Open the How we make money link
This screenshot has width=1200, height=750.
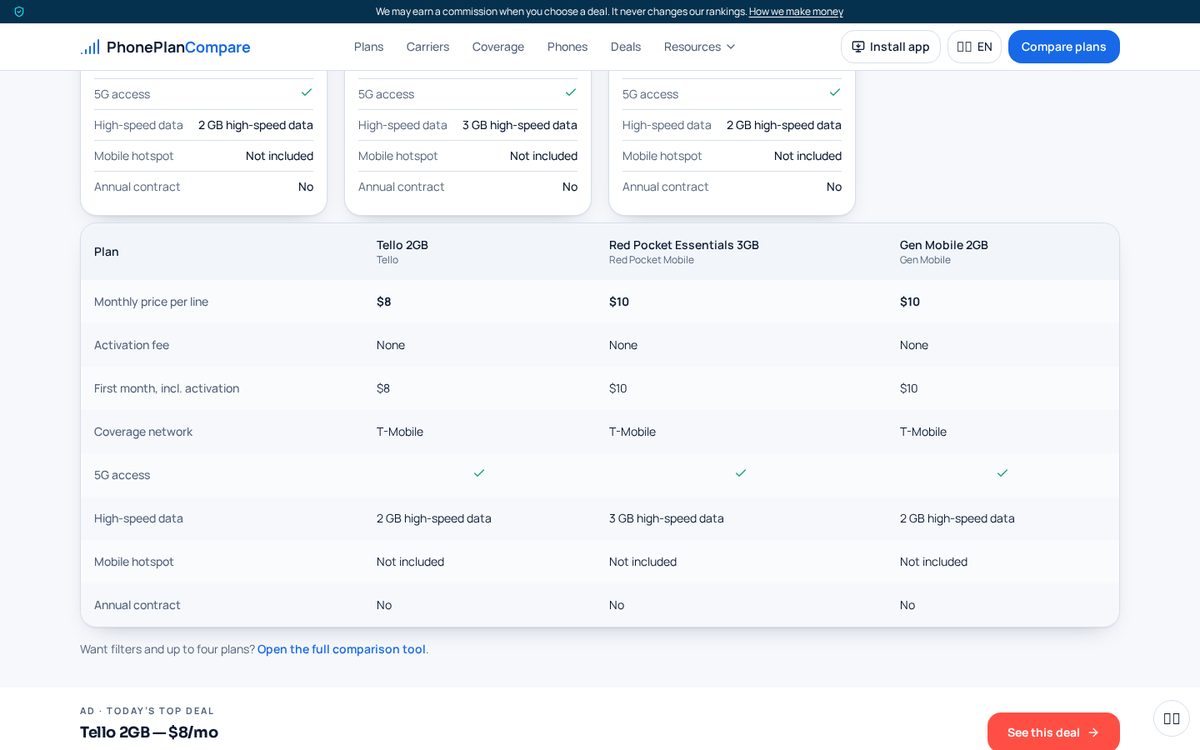[796, 12]
